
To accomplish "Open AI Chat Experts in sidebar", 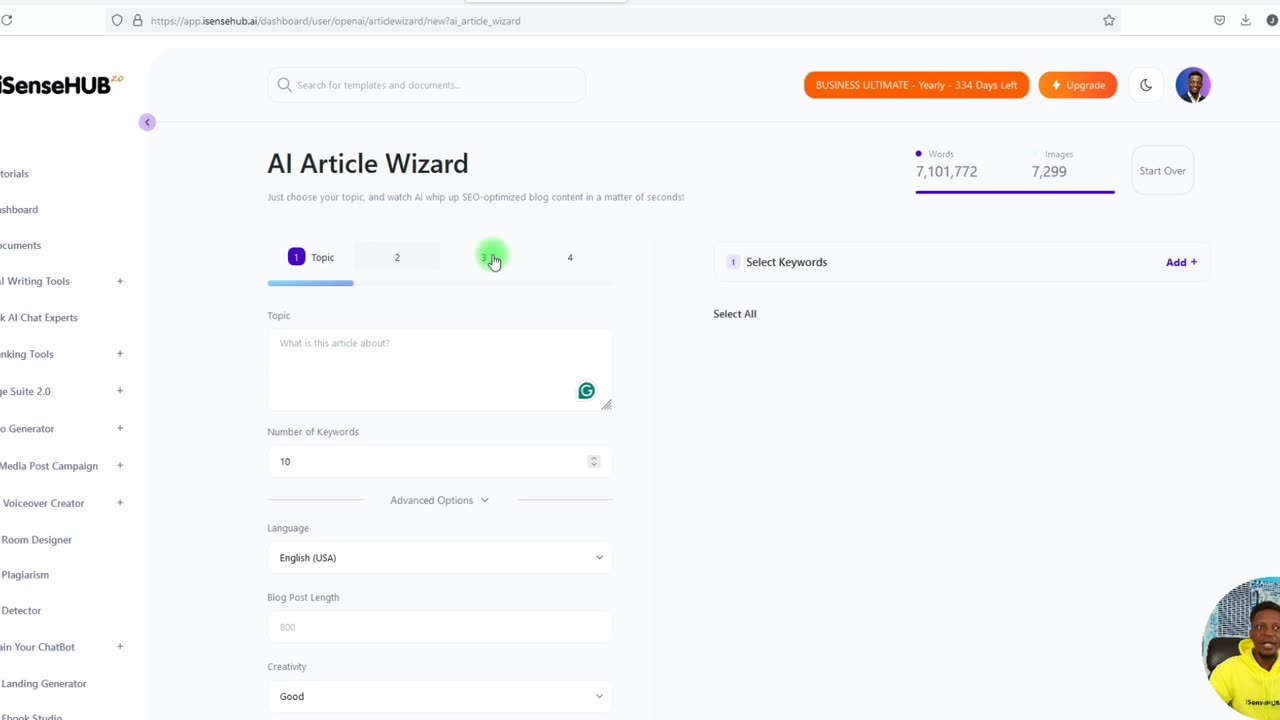I will 38,318.
